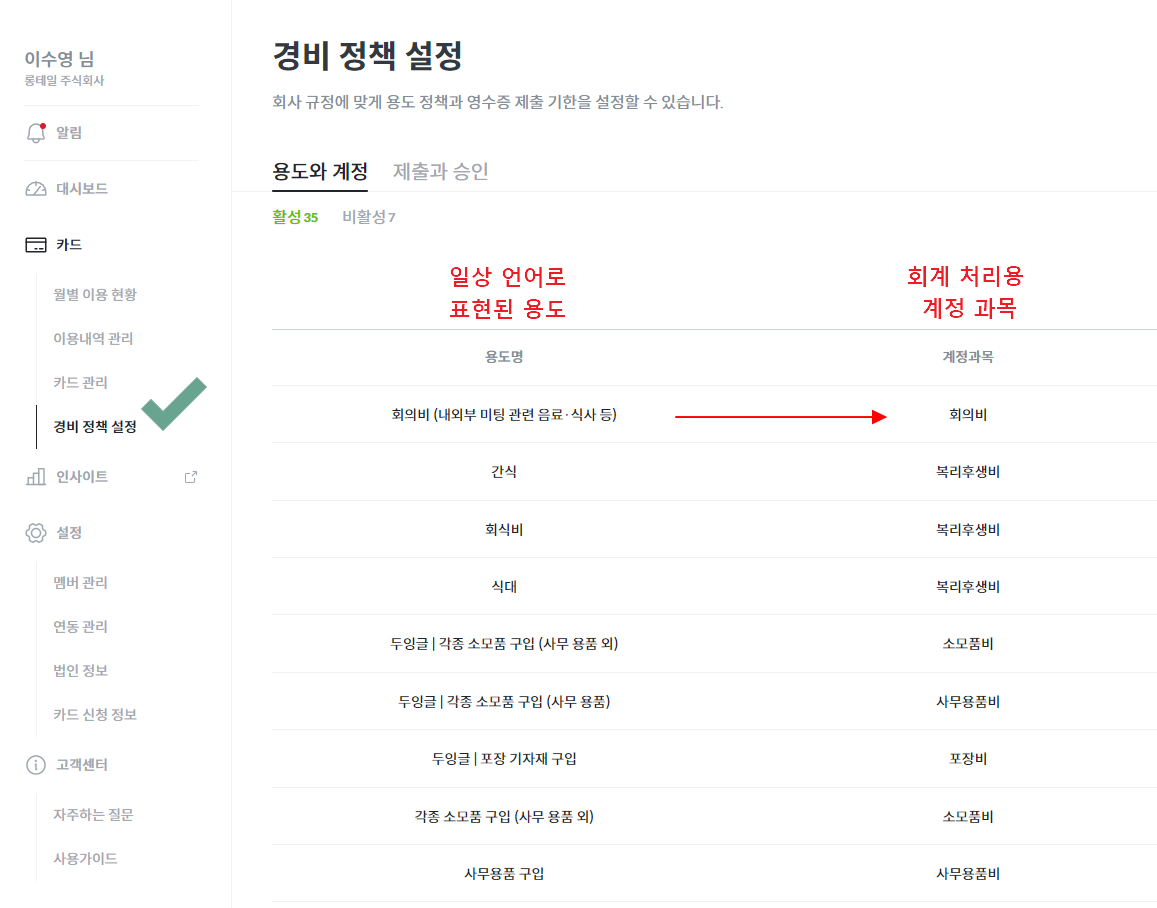Show the 비활성 7 list
The width and height of the screenshot is (1157, 908).
coord(369,217)
